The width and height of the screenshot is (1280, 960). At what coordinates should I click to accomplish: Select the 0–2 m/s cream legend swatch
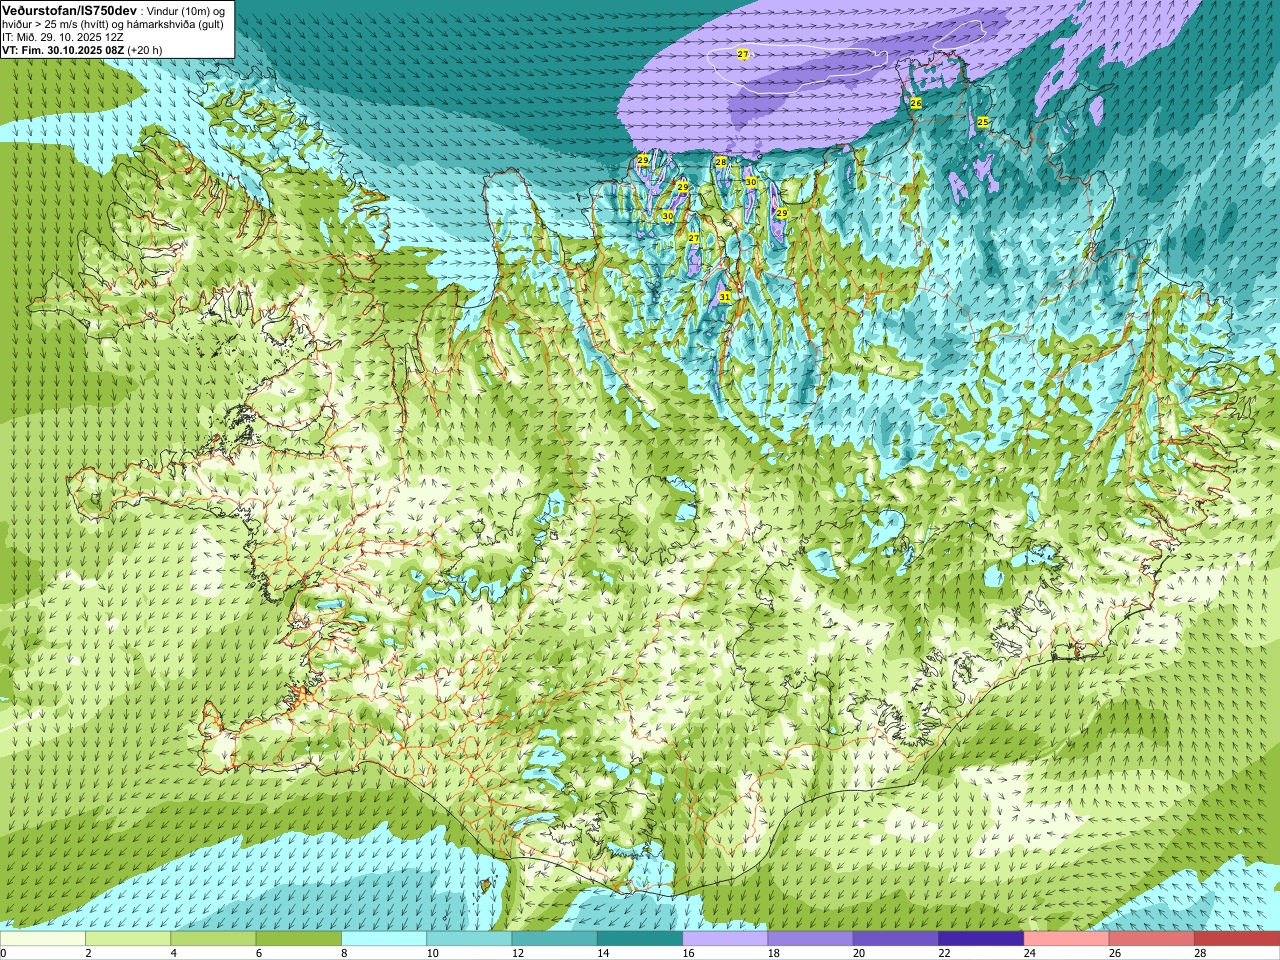(43, 938)
